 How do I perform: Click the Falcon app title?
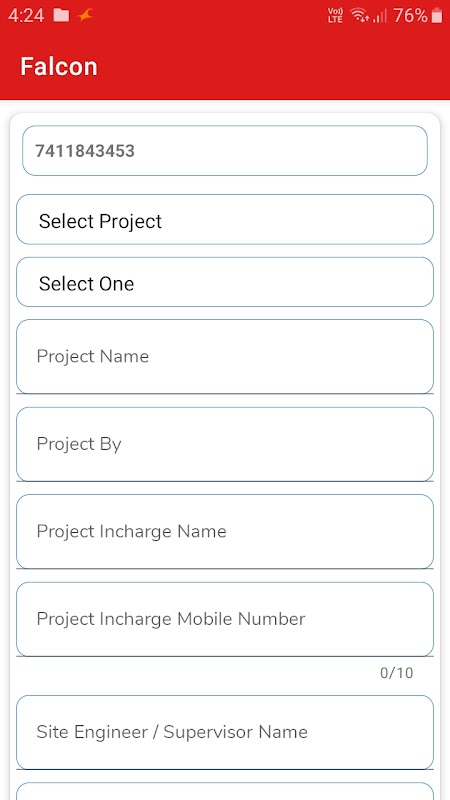click(59, 67)
